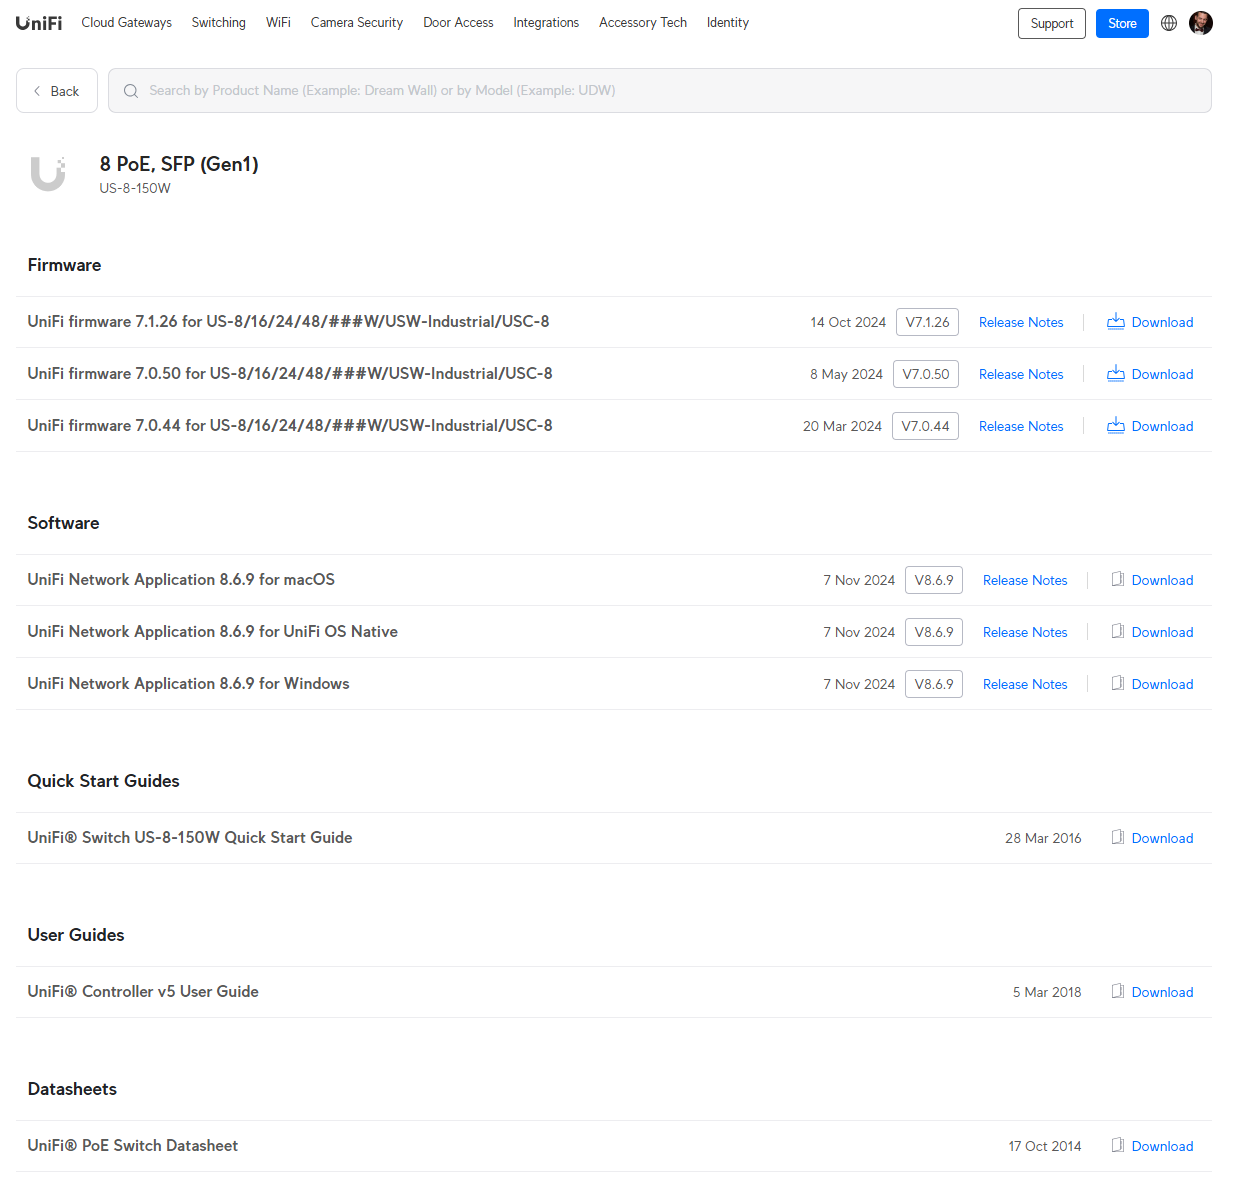Click the UniFi logo in header
The height and width of the screenshot is (1197, 1258).
tap(39, 23)
